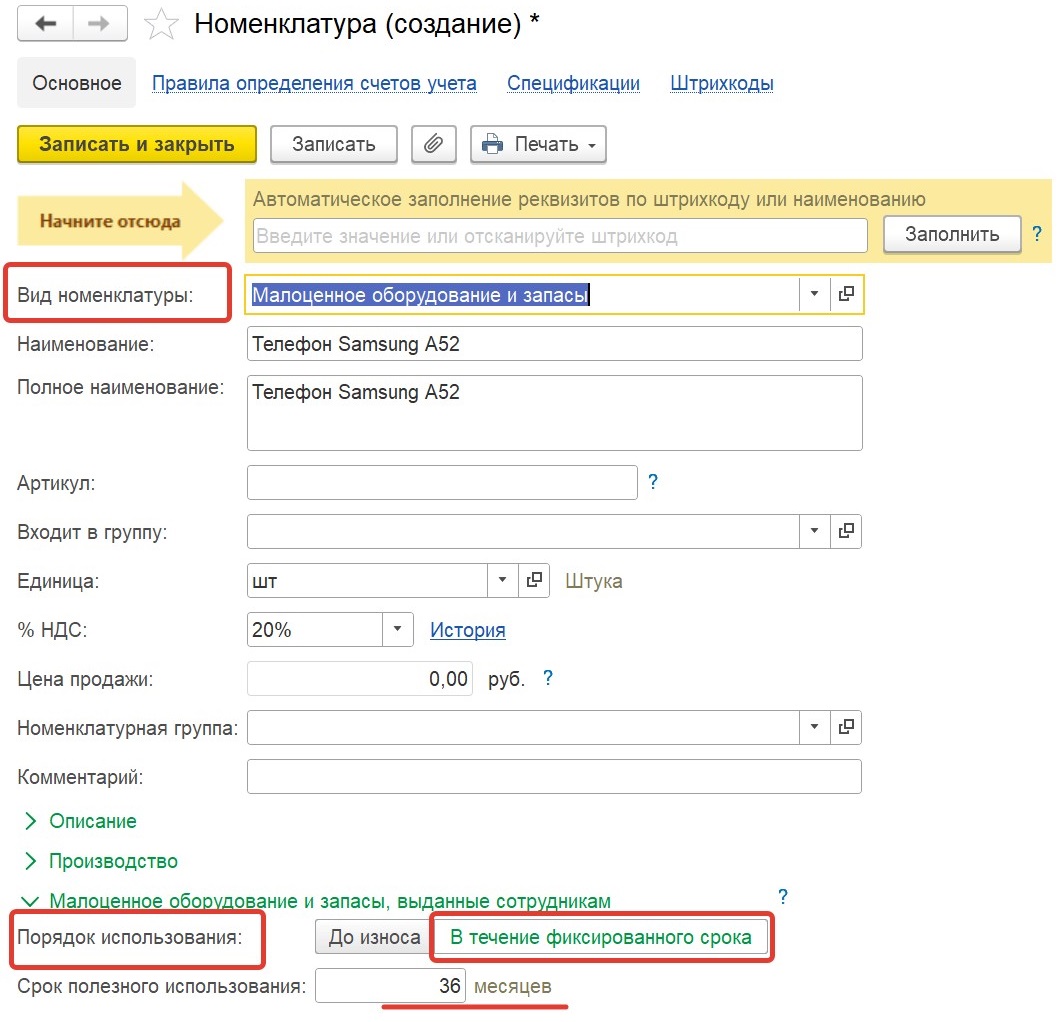Image resolution: width=1064 pixels, height=1022 pixels.
Task: Click the Штука unit description text
Action: (594, 581)
